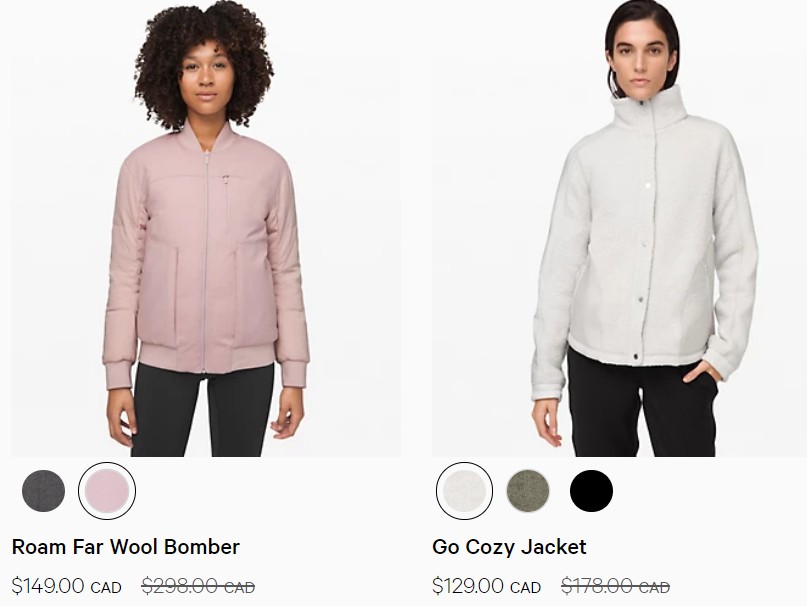This screenshot has width=807, height=606.
Task: Click the curly-haired model's face
Action: (206, 76)
